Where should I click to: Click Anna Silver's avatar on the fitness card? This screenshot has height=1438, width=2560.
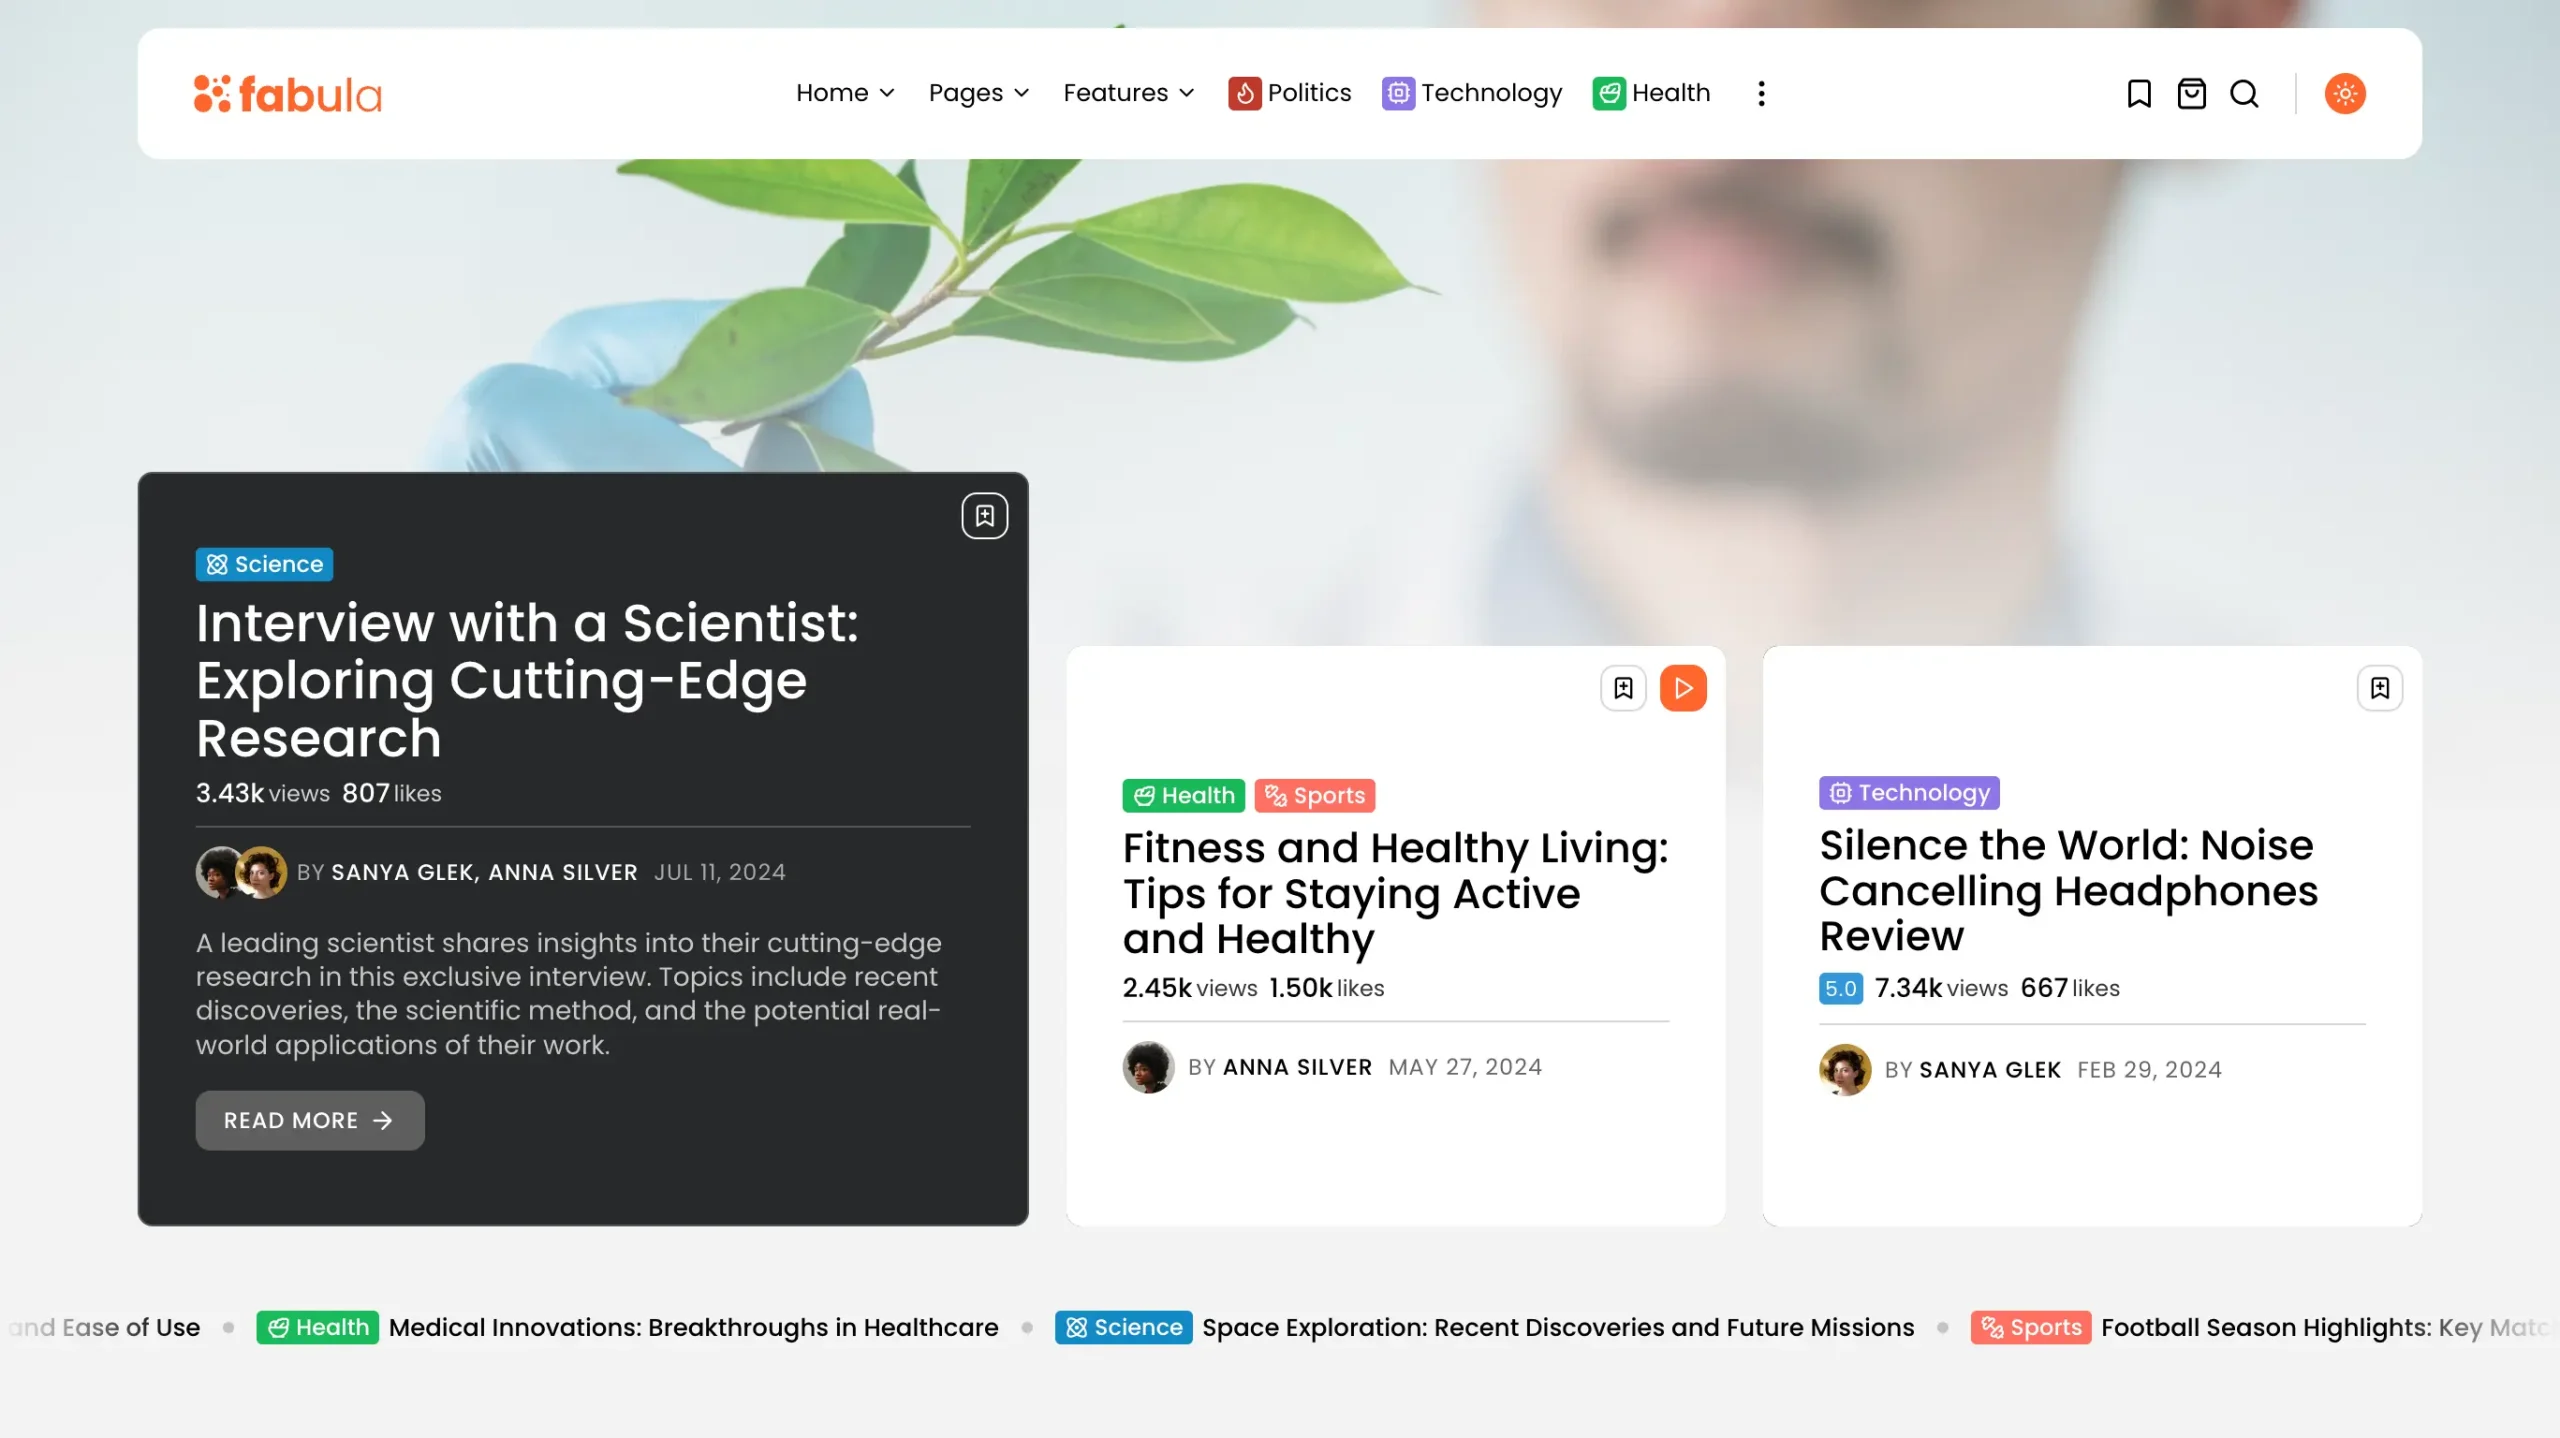1148,1067
